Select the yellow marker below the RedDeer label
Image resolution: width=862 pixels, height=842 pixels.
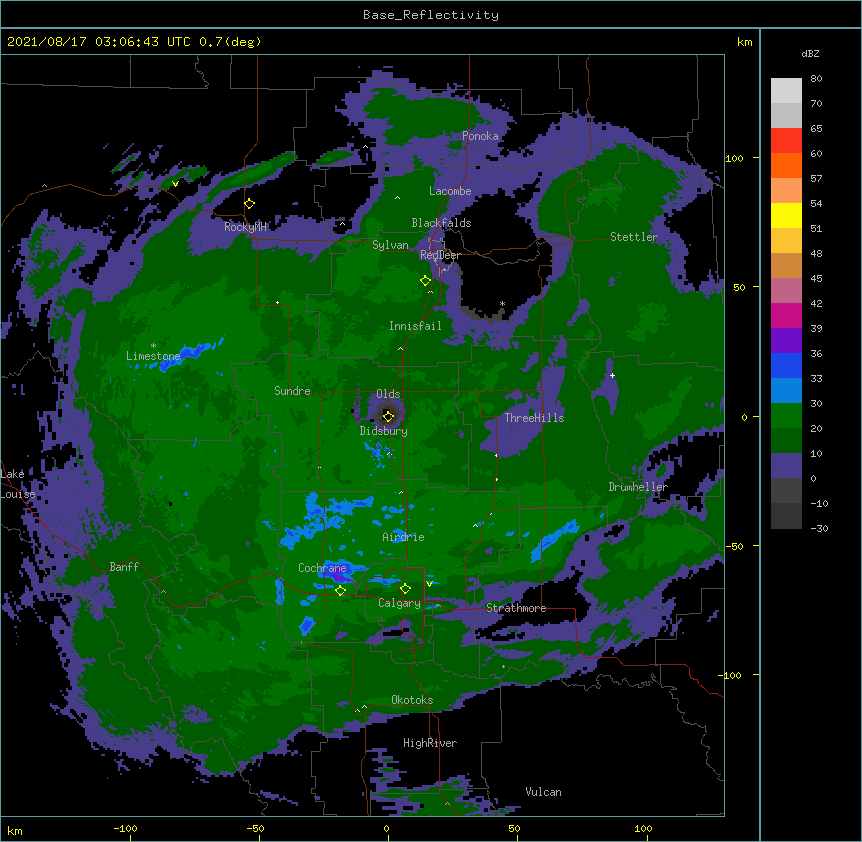425,281
